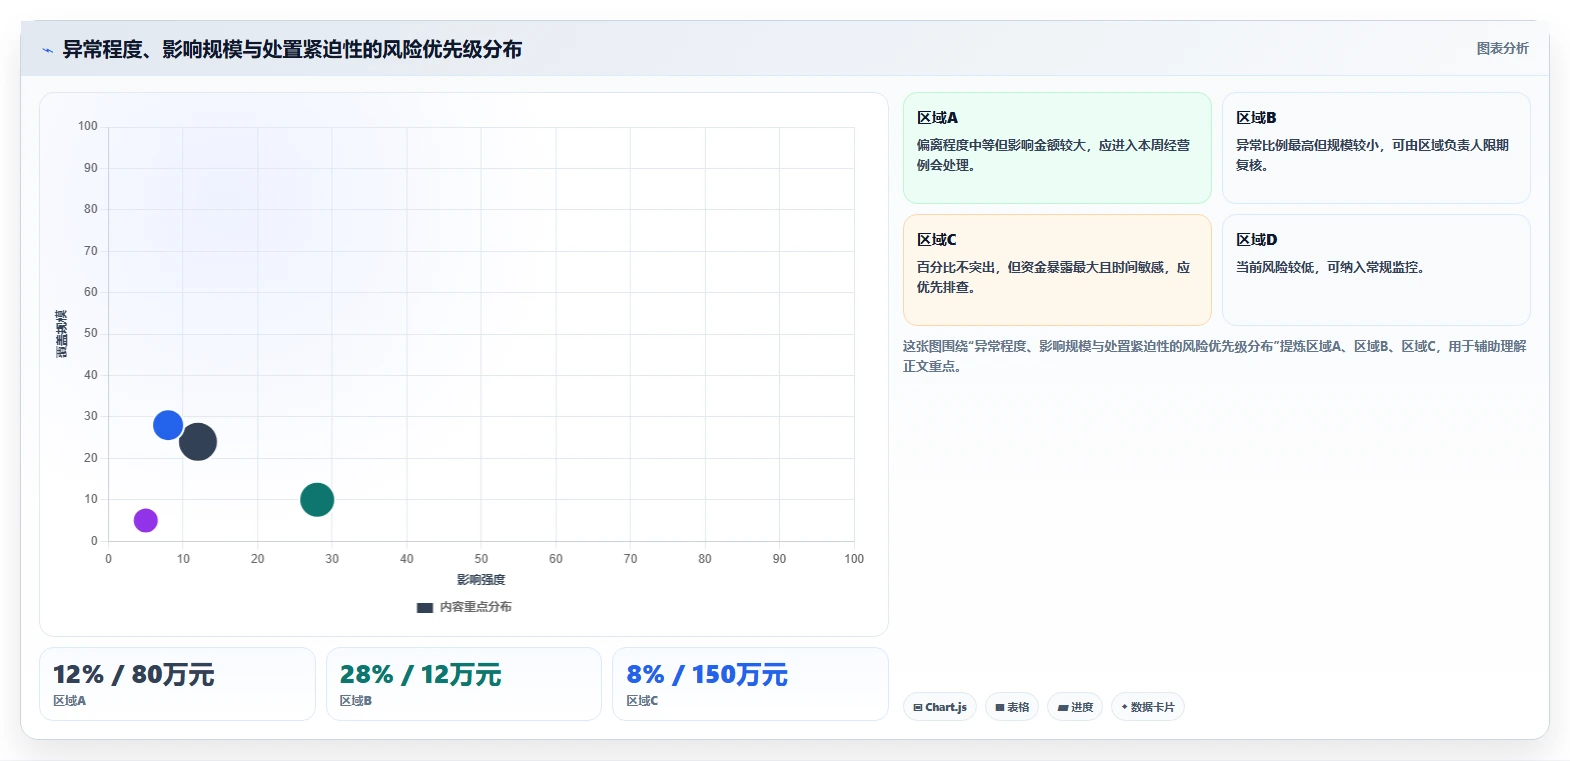Click the 内容重点分布 legend label

[x=476, y=607]
